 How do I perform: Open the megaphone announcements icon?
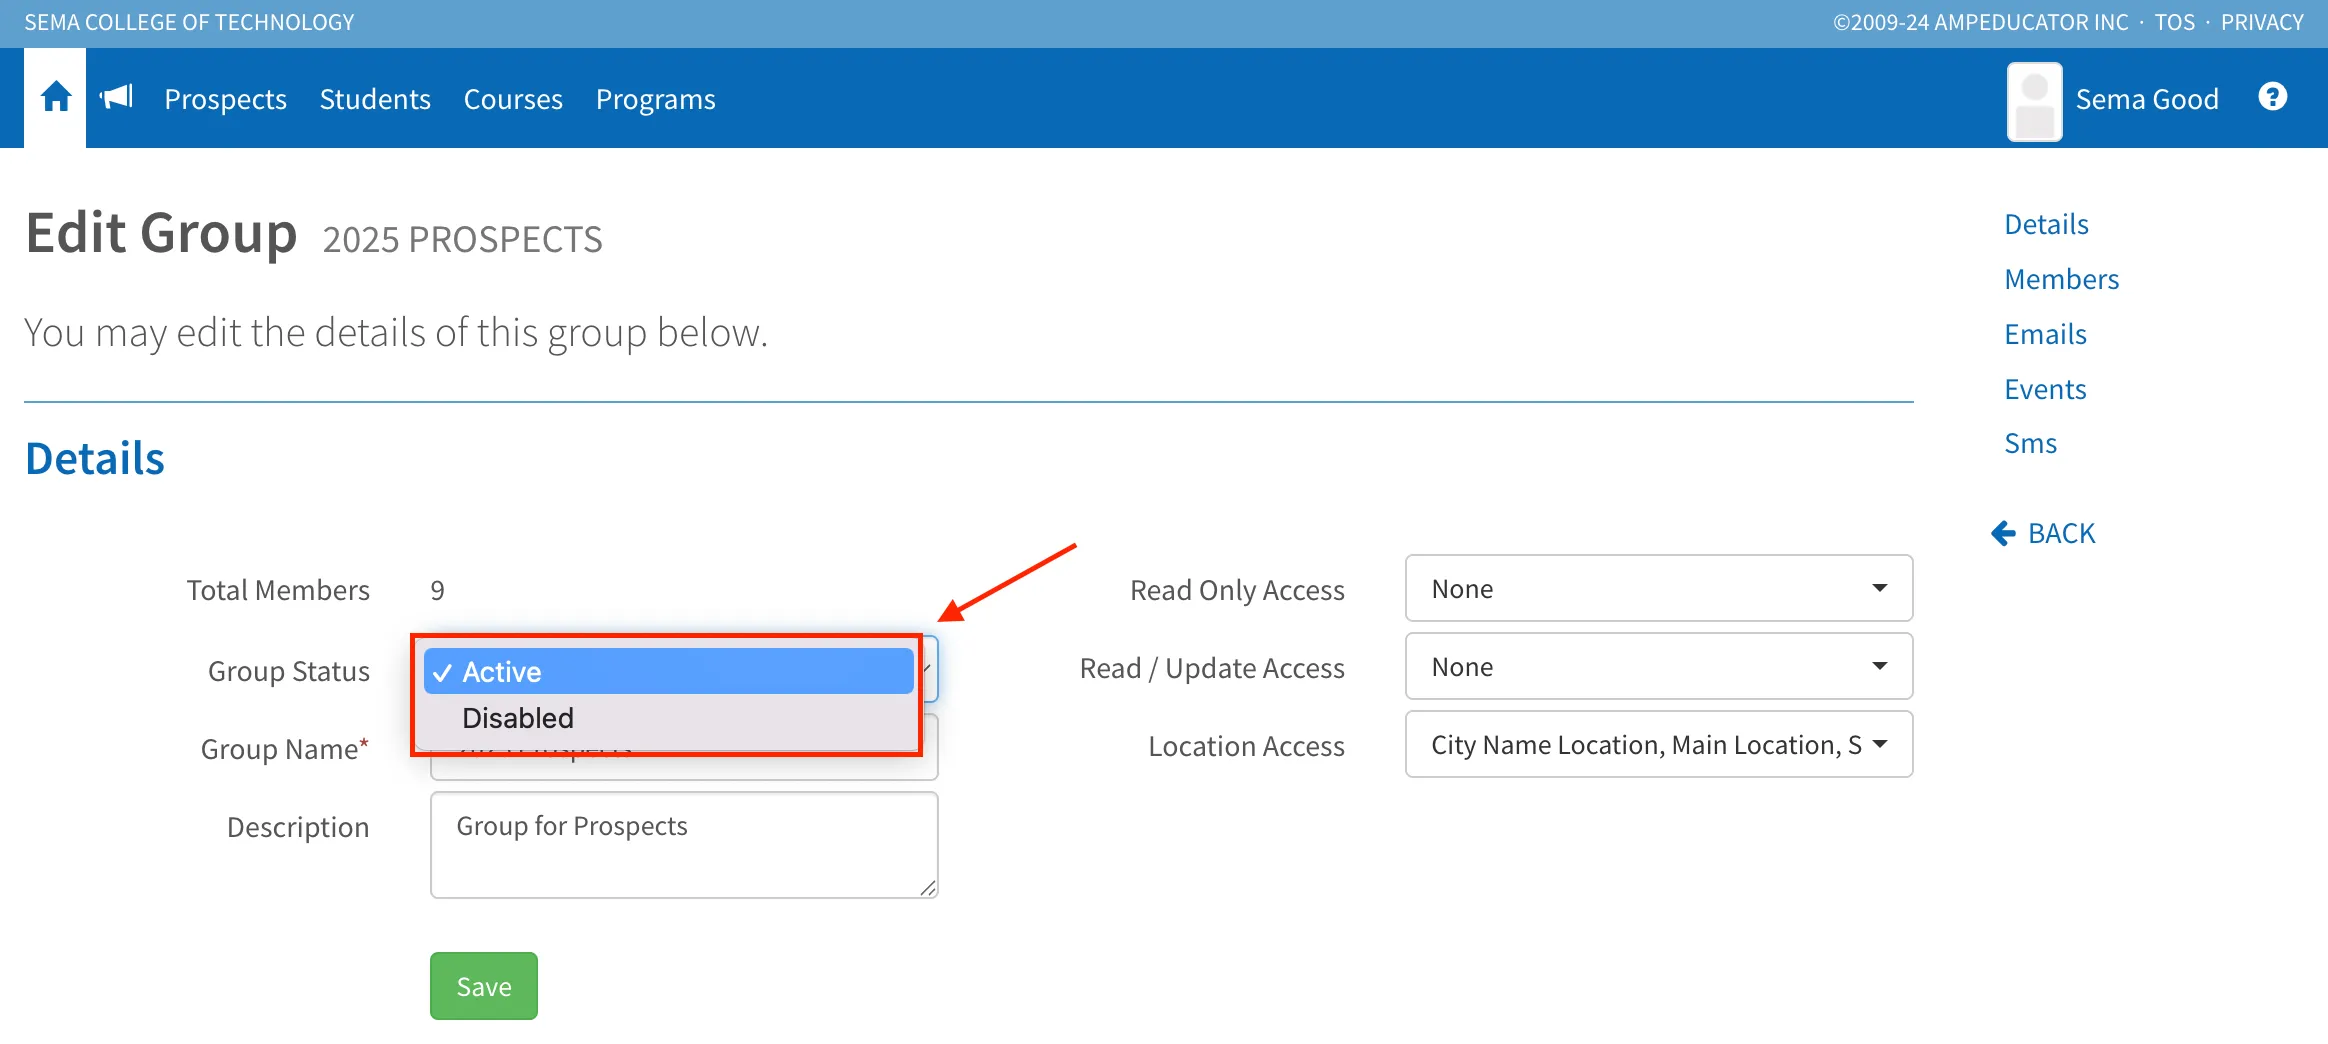click(117, 97)
